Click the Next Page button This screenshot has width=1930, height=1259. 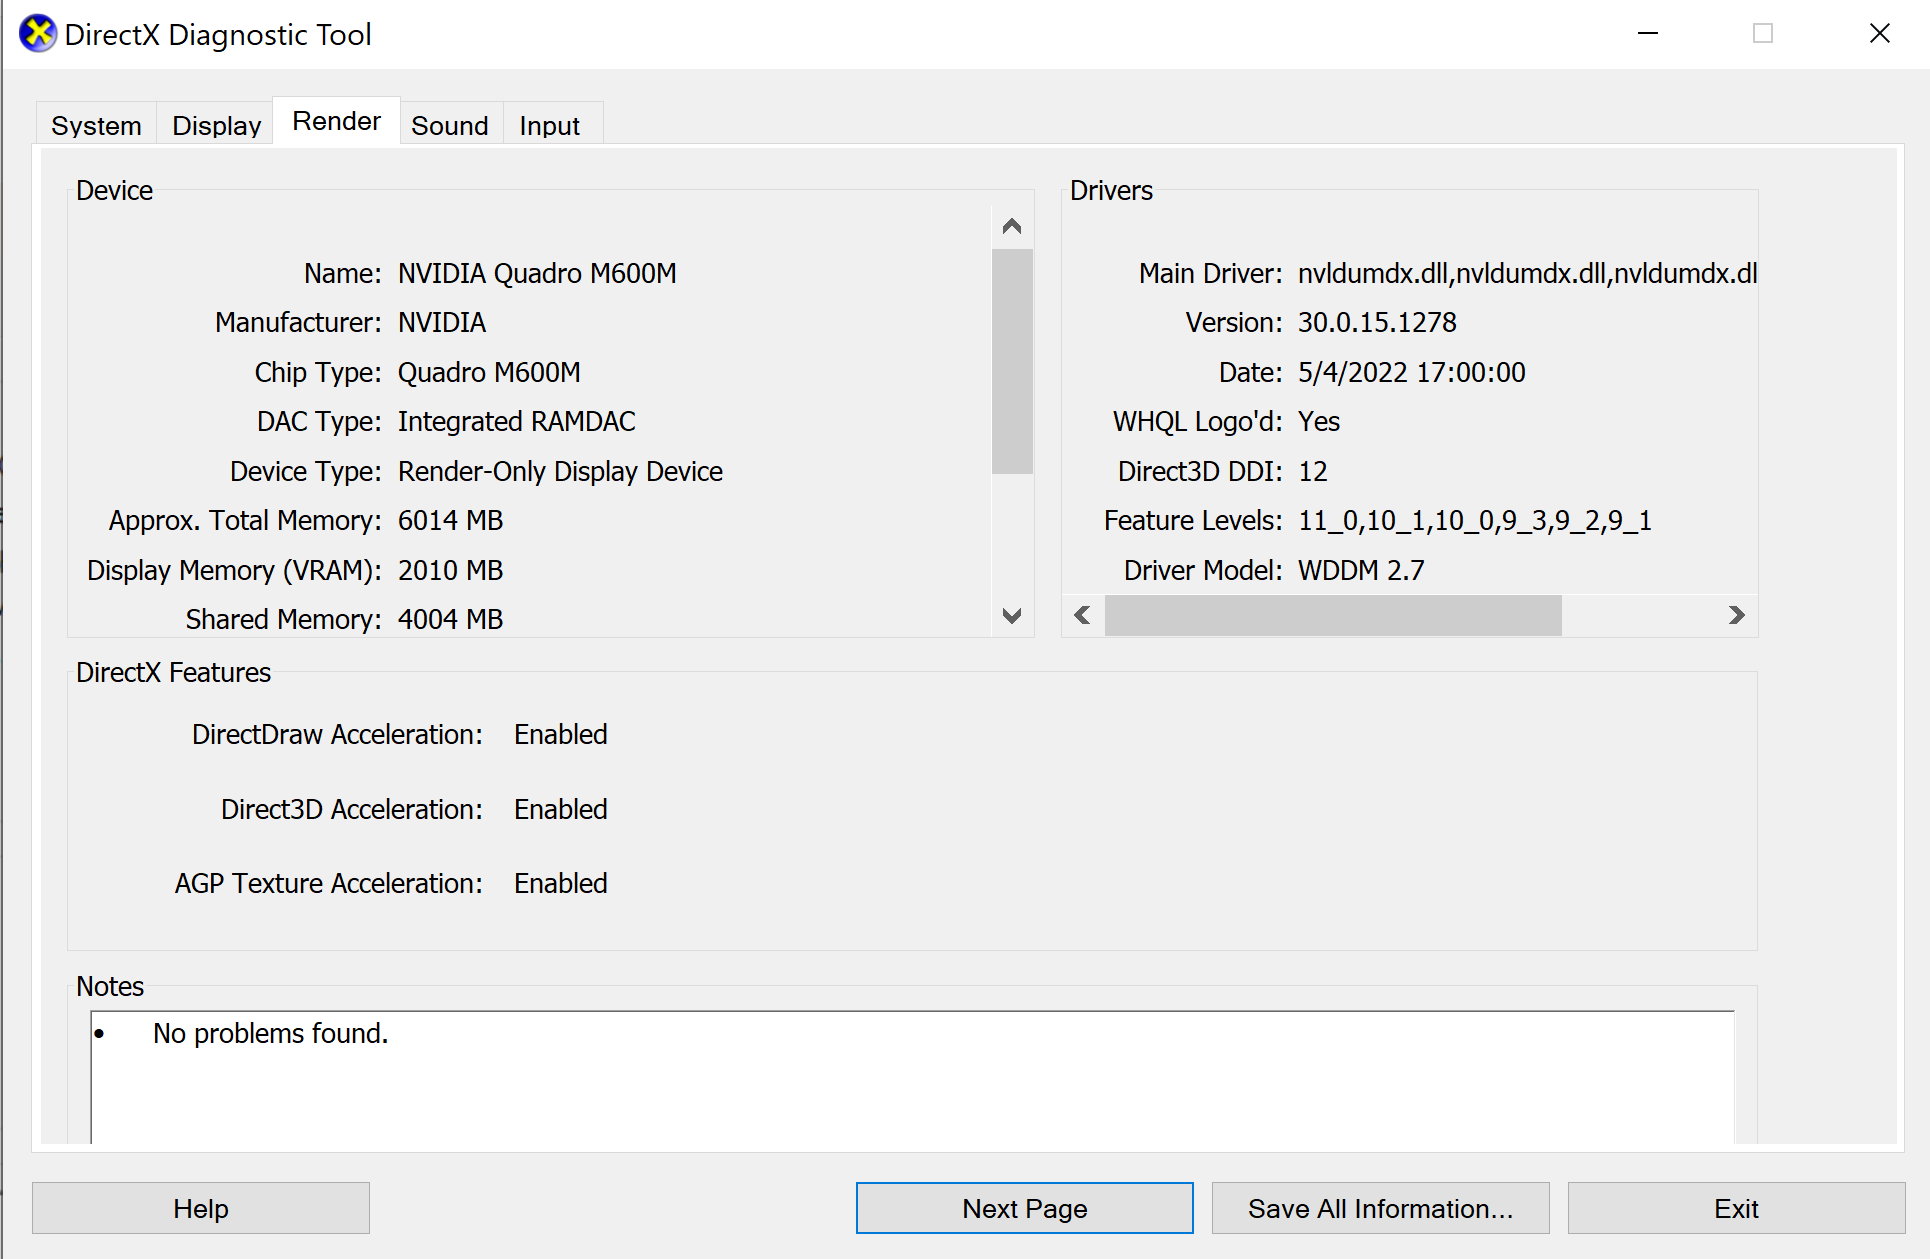(x=1023, y=1207)
